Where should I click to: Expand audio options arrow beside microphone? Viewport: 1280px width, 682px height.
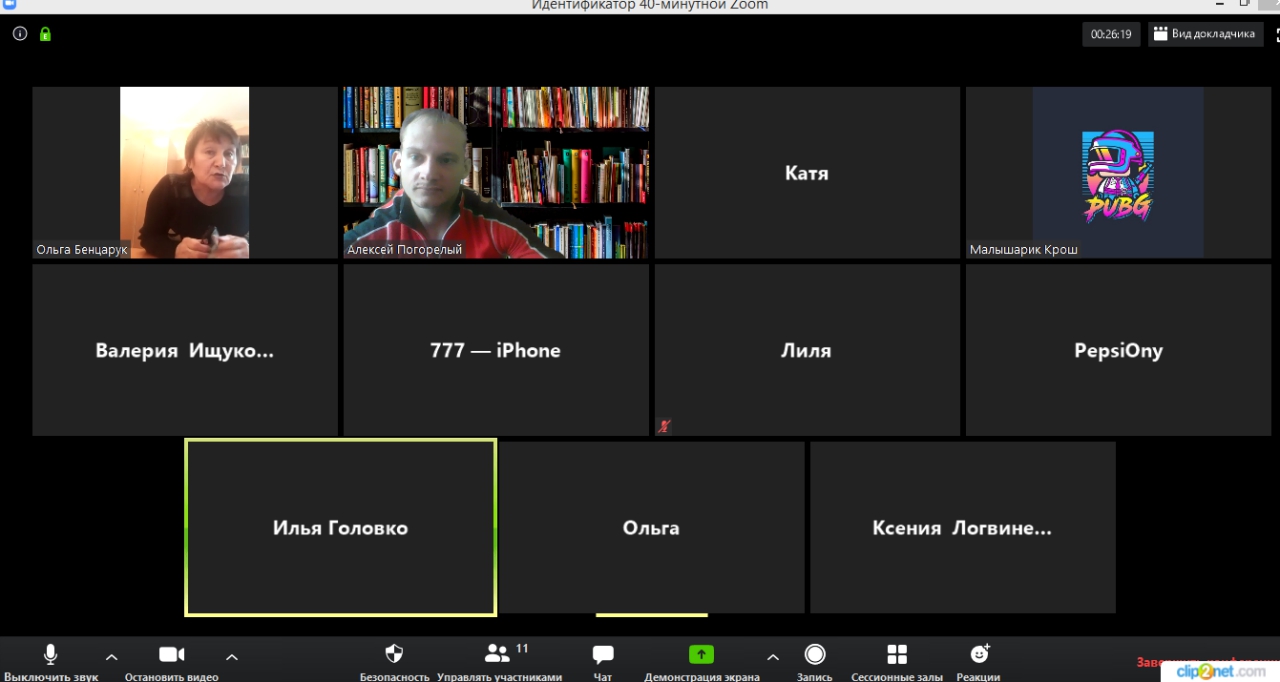(112, 657)
